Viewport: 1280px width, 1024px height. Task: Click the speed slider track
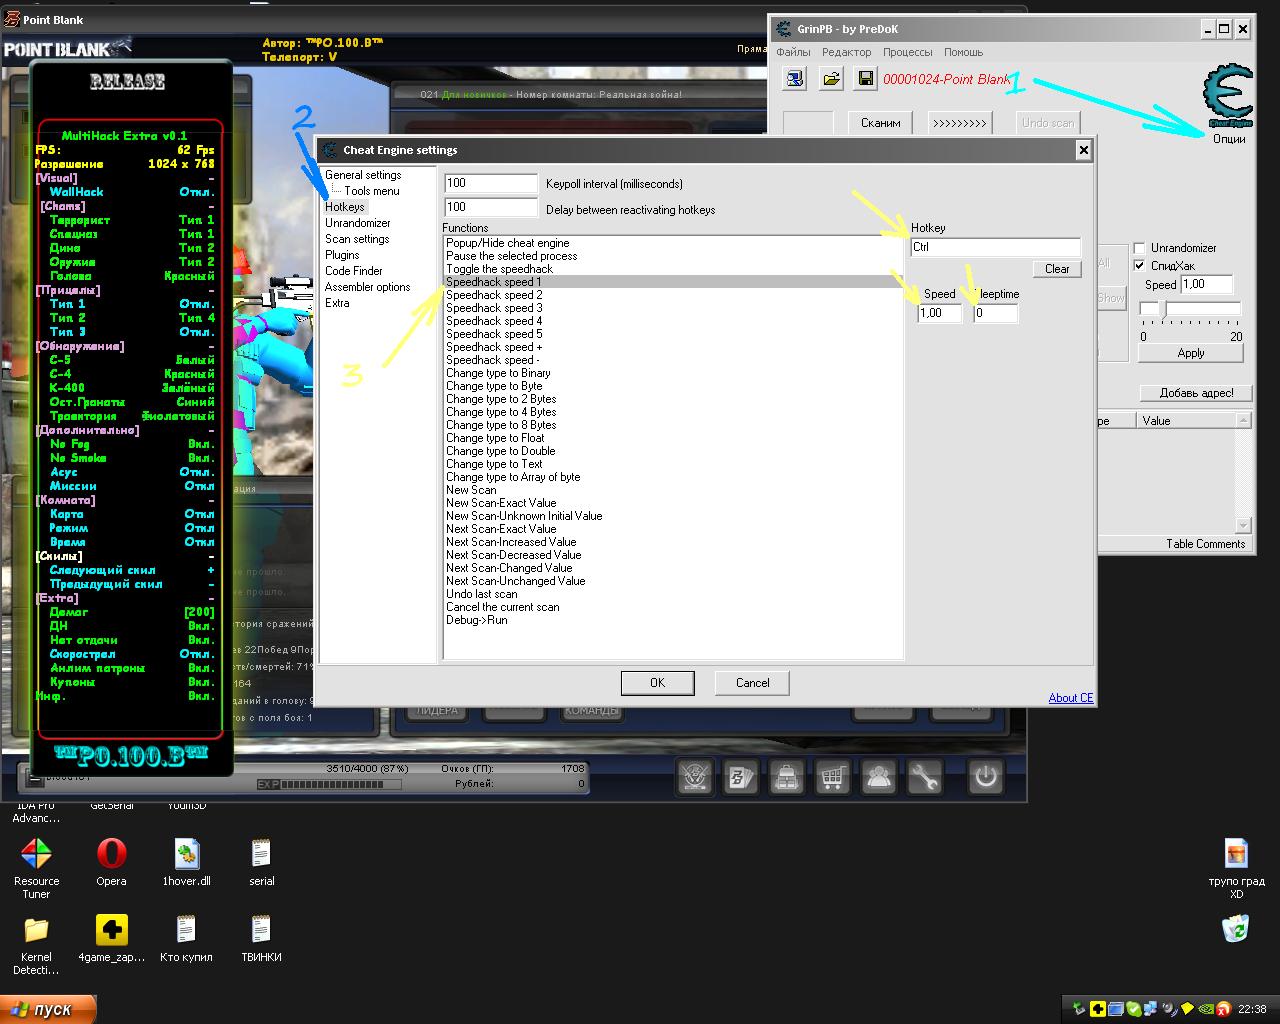[1190, 309]
